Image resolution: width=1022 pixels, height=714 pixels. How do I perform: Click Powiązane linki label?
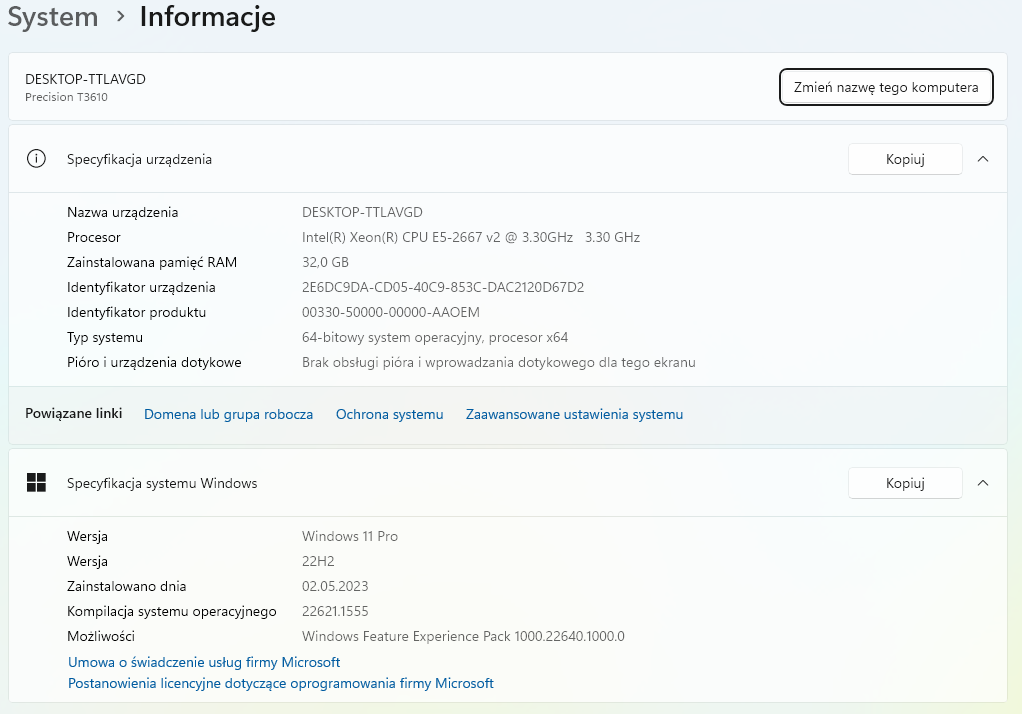(x=74, y=413)
